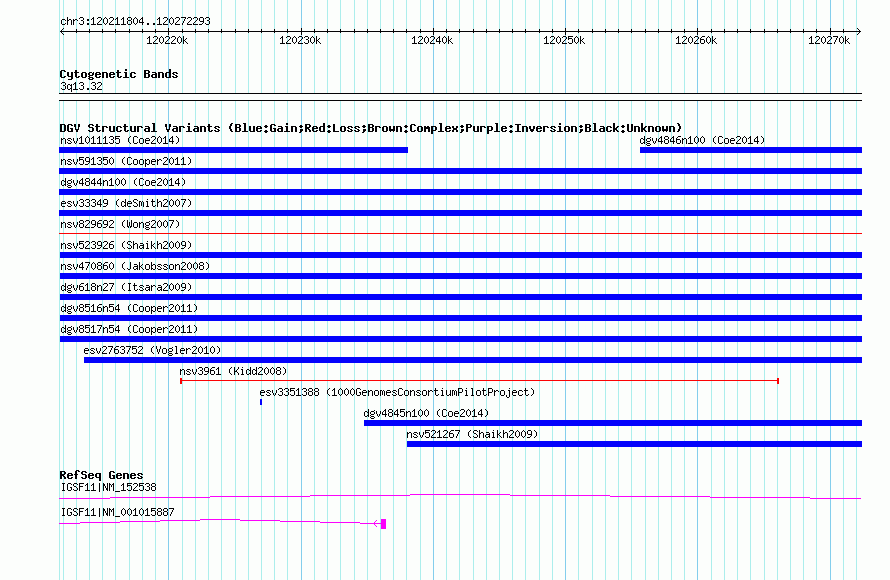Open the nsv523926 (Shaikh2009) variant label
The image size is (890, 580).
pos(126,245)
